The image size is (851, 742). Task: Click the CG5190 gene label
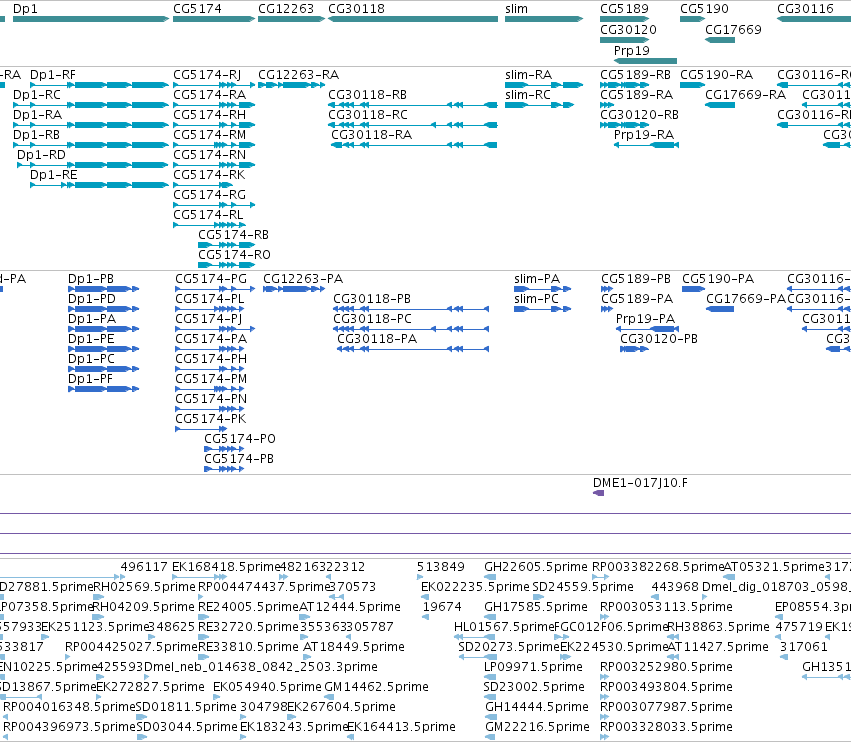pos(704,9)
